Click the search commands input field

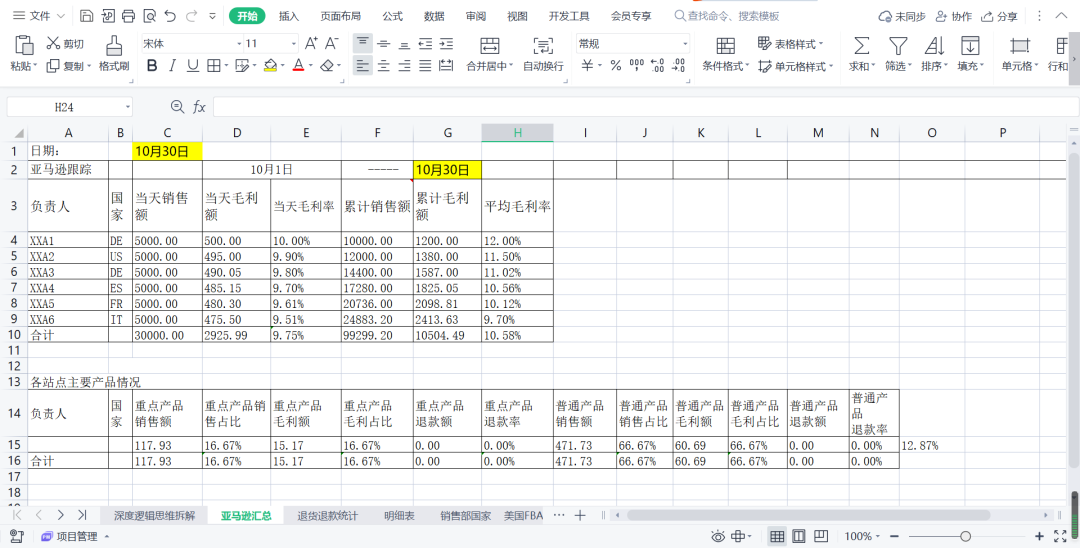coord(733,16)
